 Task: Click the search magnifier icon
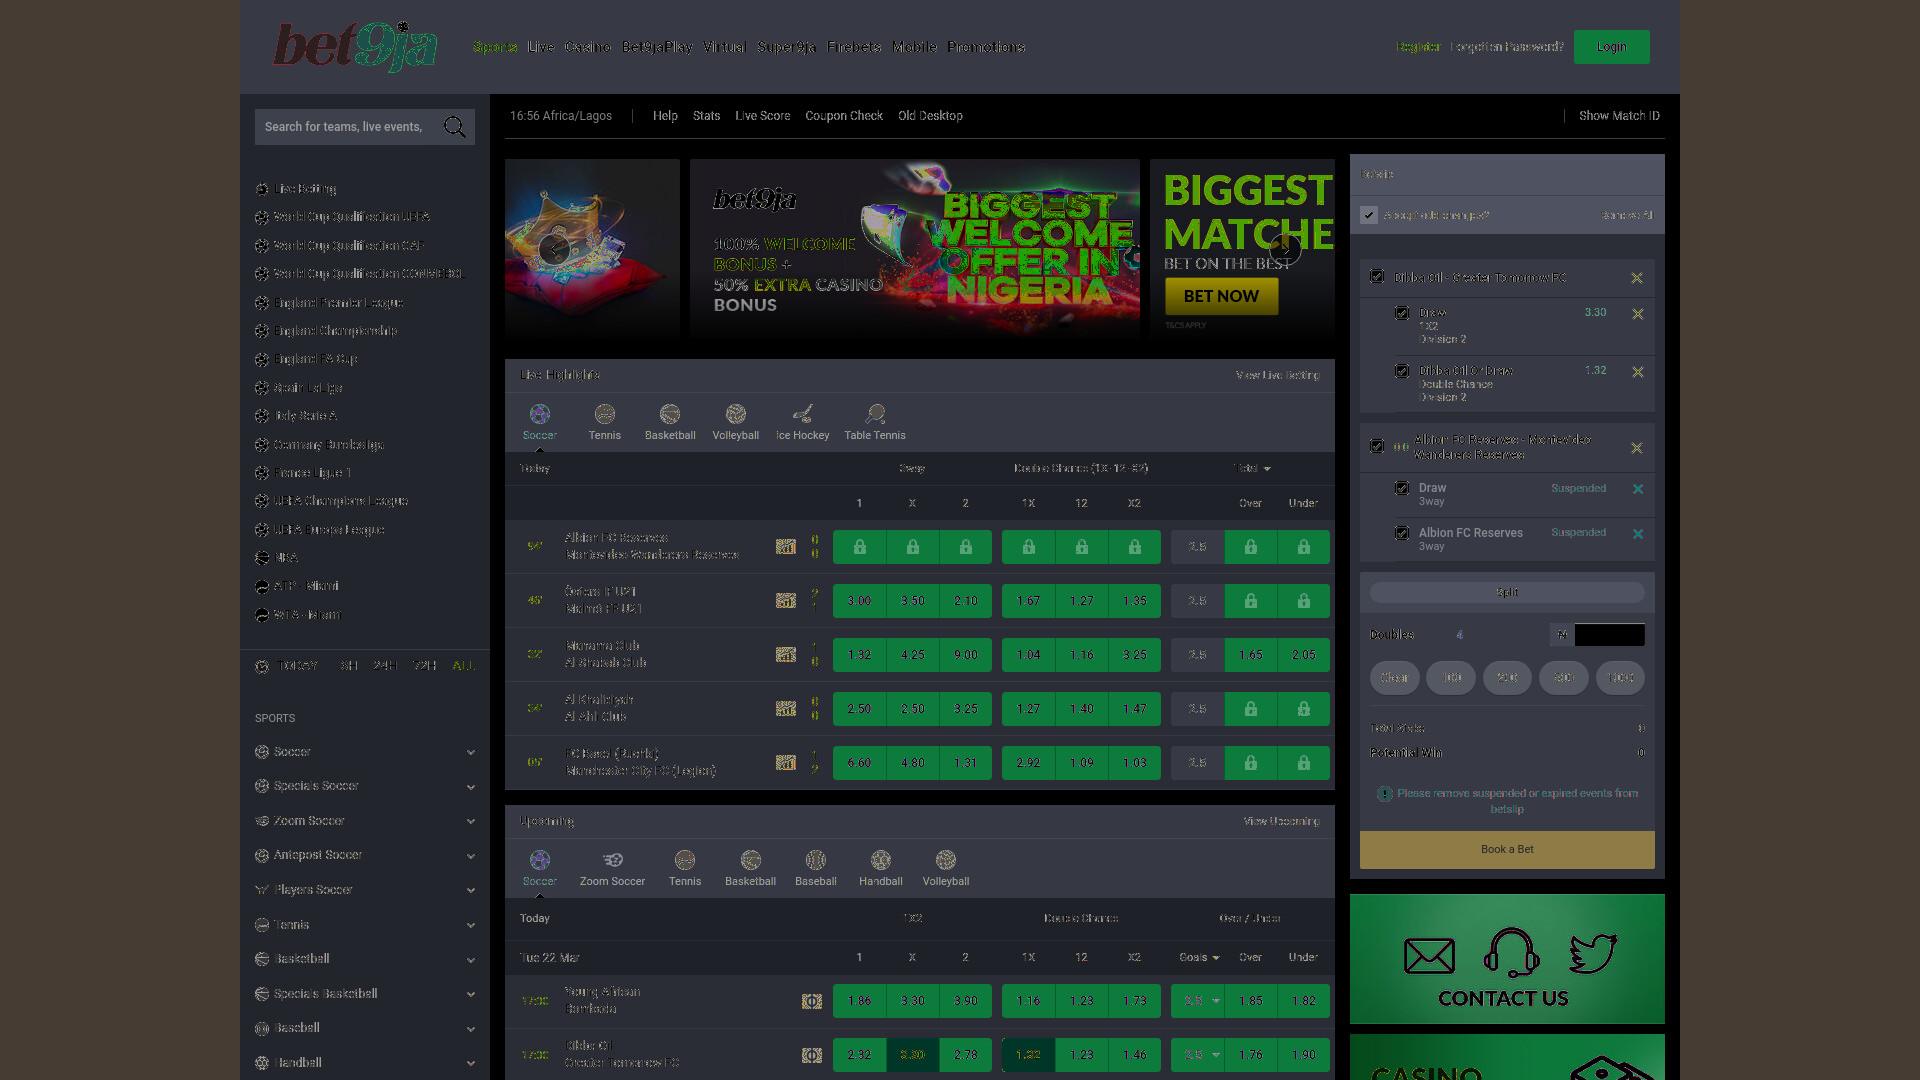coord(455,127)
